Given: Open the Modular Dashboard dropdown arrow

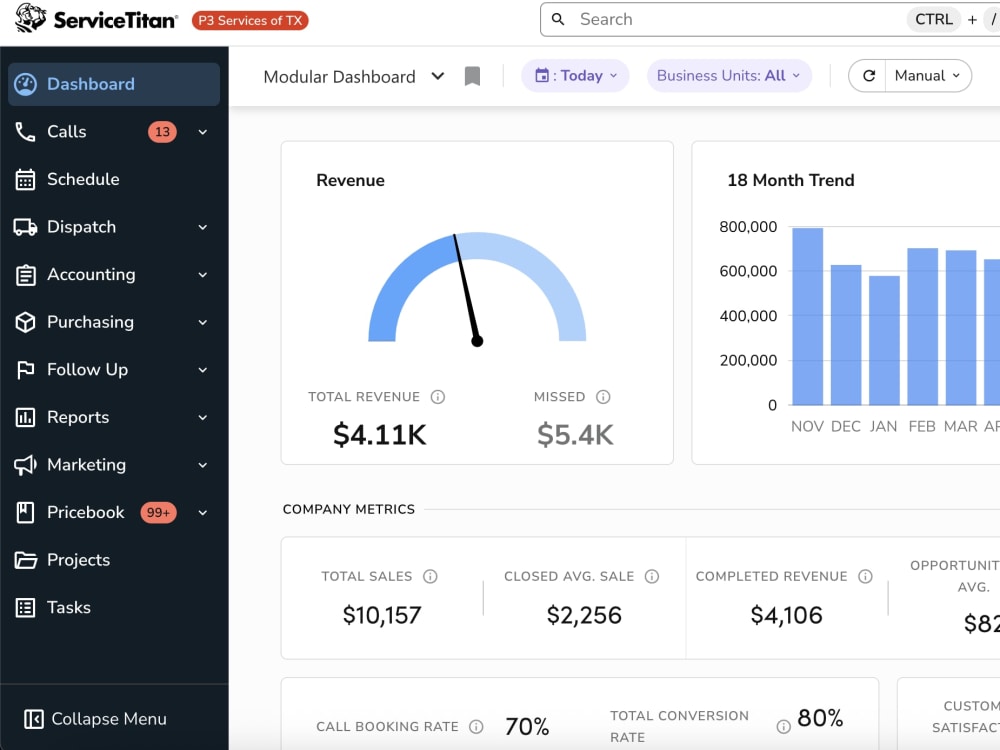Looking at the screenshot, I should click(x=438, y=77).
